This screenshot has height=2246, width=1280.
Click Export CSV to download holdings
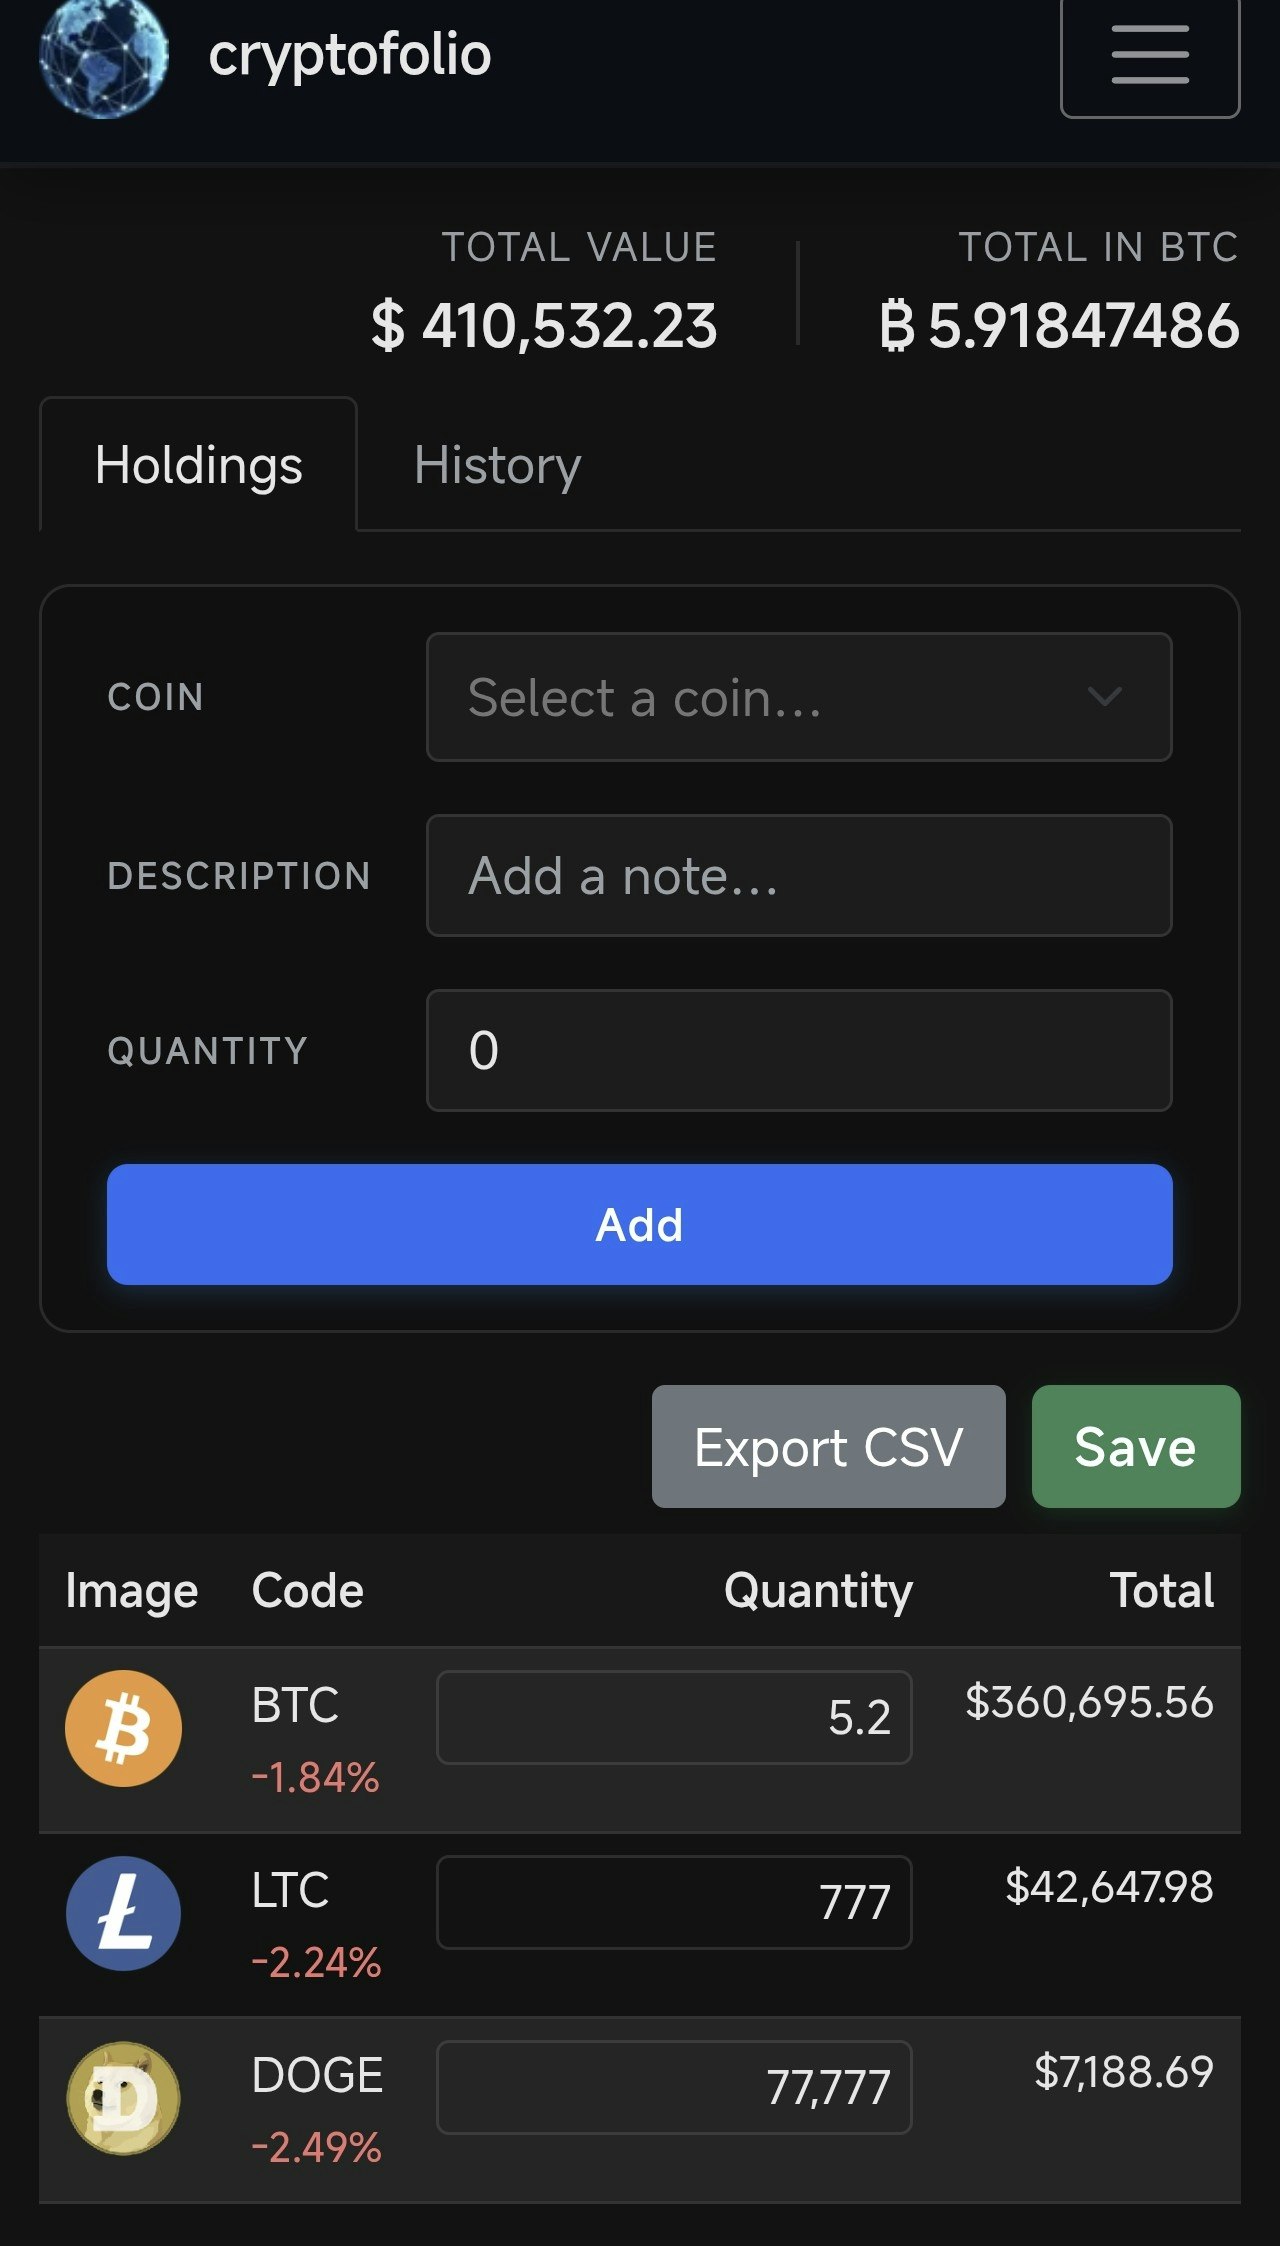[x=828, y=1447]
